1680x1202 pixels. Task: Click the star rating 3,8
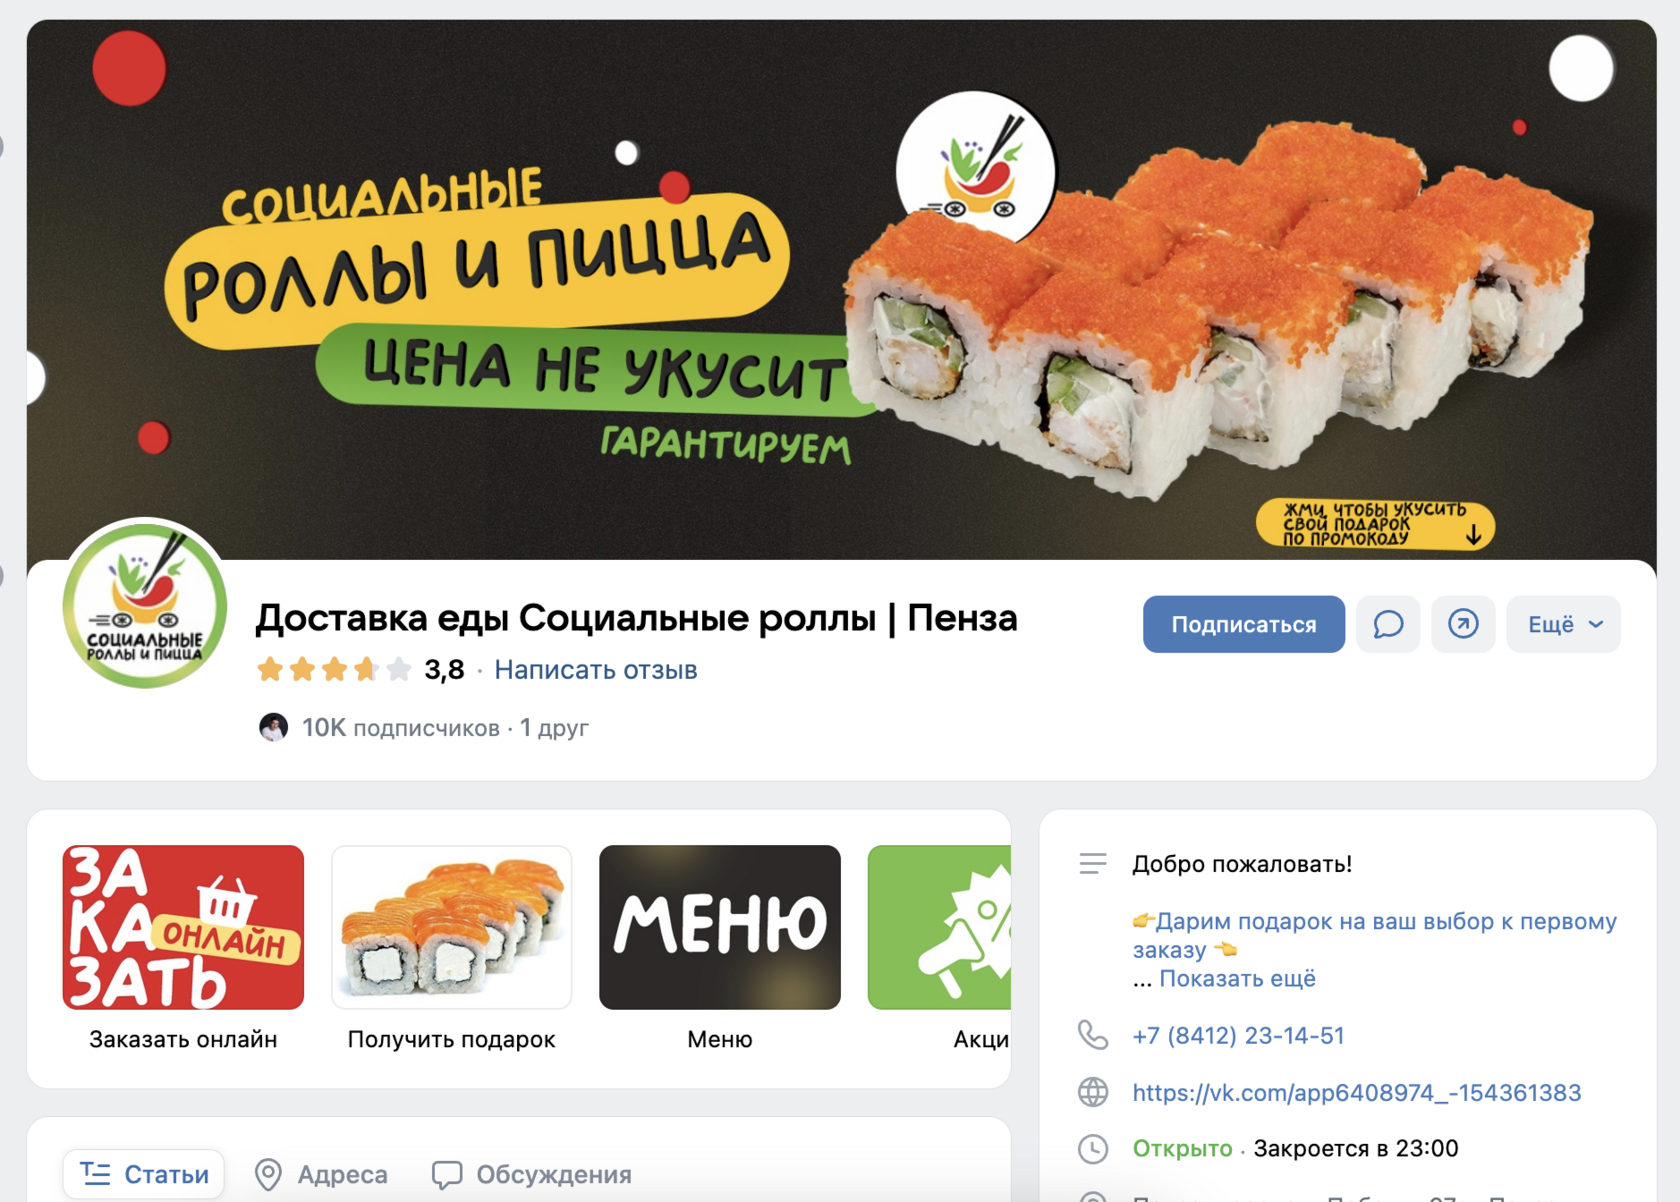(x=360, y=669)
